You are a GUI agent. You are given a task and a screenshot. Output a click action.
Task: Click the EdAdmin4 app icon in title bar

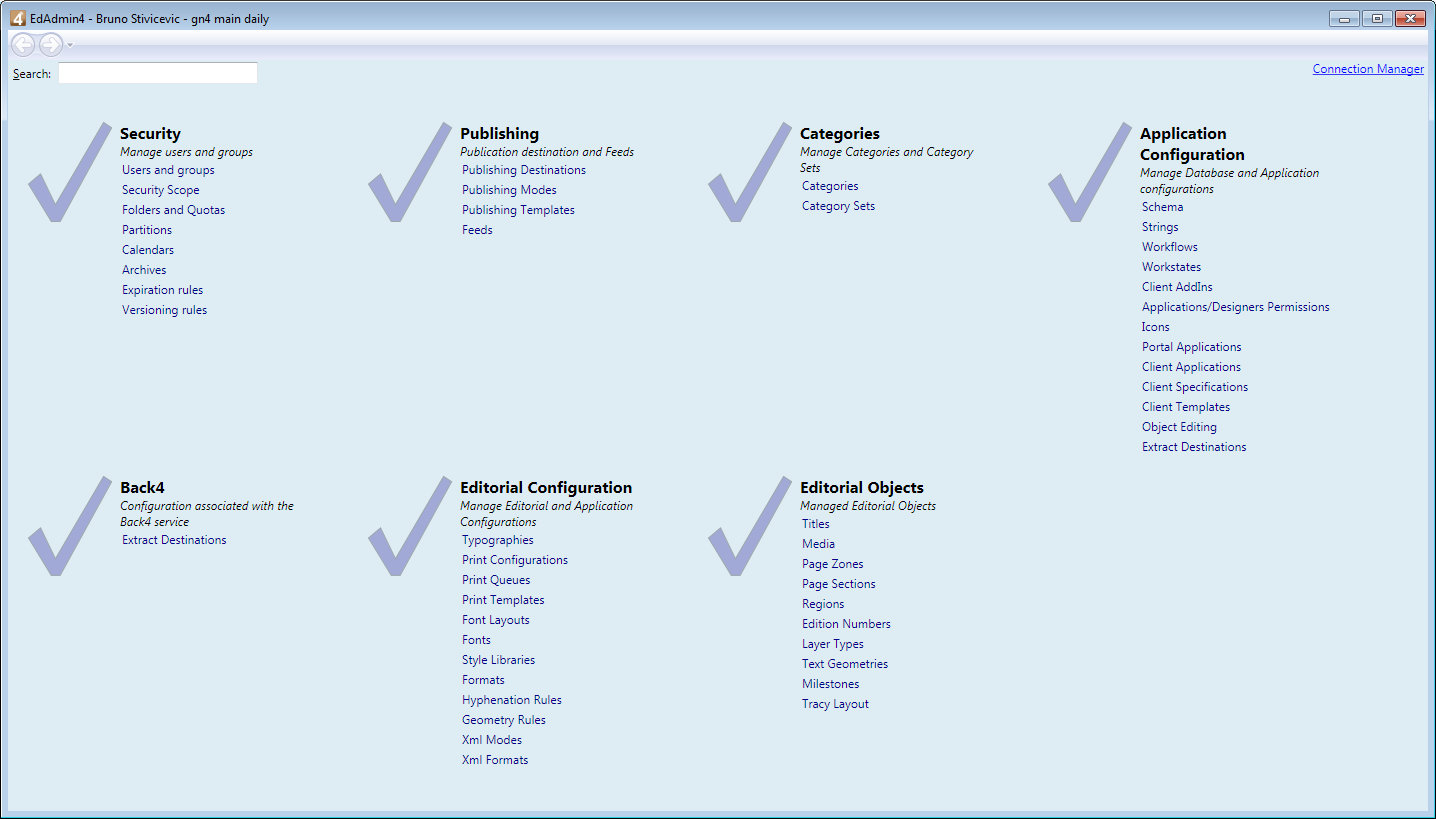pyautogui.click(x=18, y=19)
